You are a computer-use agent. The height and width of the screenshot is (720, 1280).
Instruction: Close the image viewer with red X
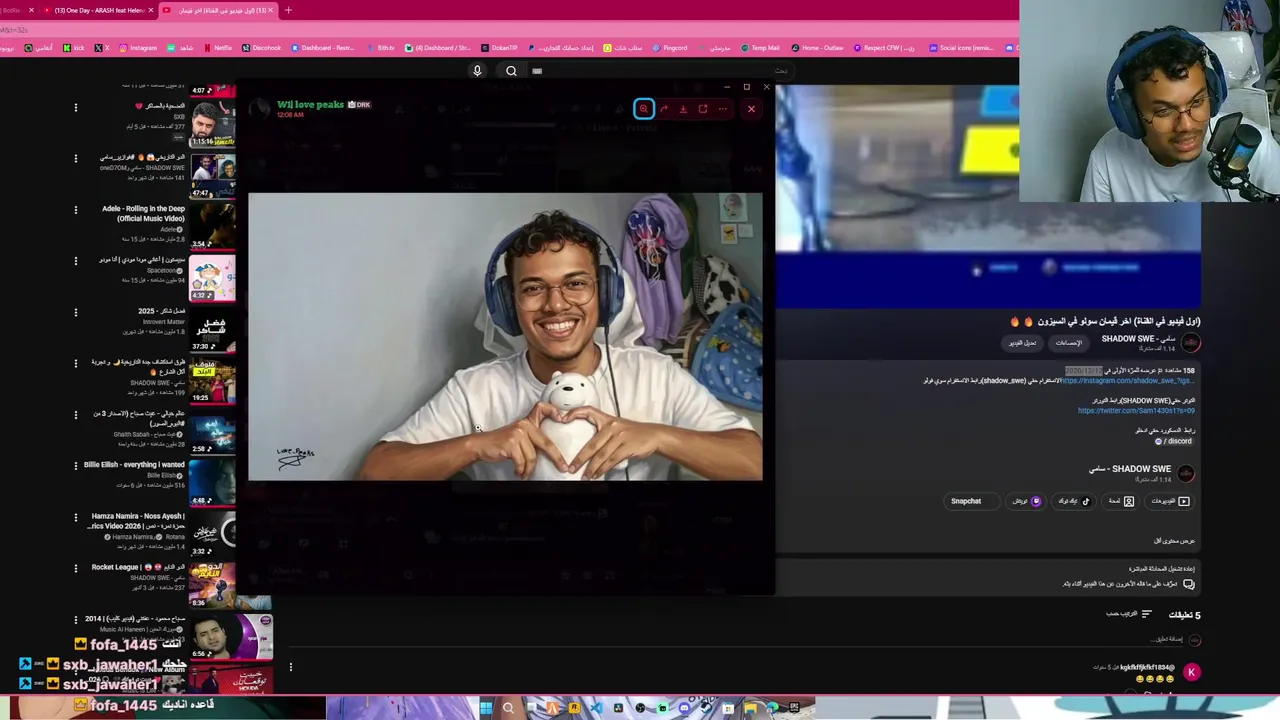751,109
